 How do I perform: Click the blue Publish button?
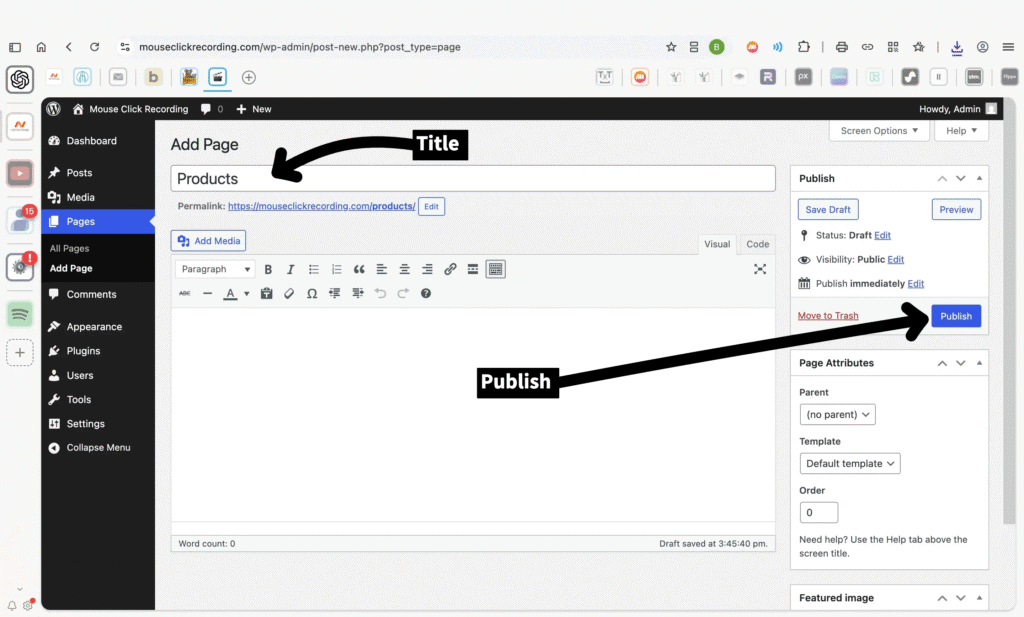(955, 316)
